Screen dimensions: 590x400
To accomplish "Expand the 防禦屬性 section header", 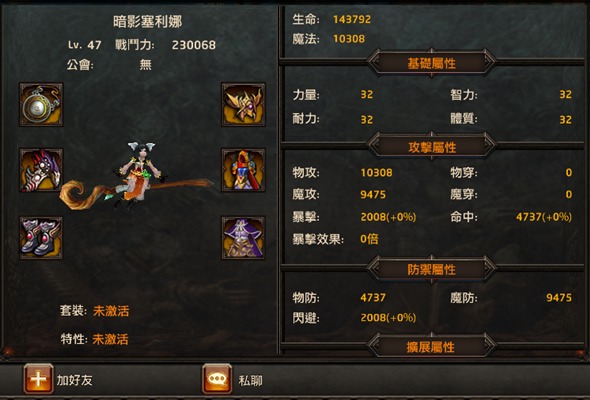I will [432, 269].
